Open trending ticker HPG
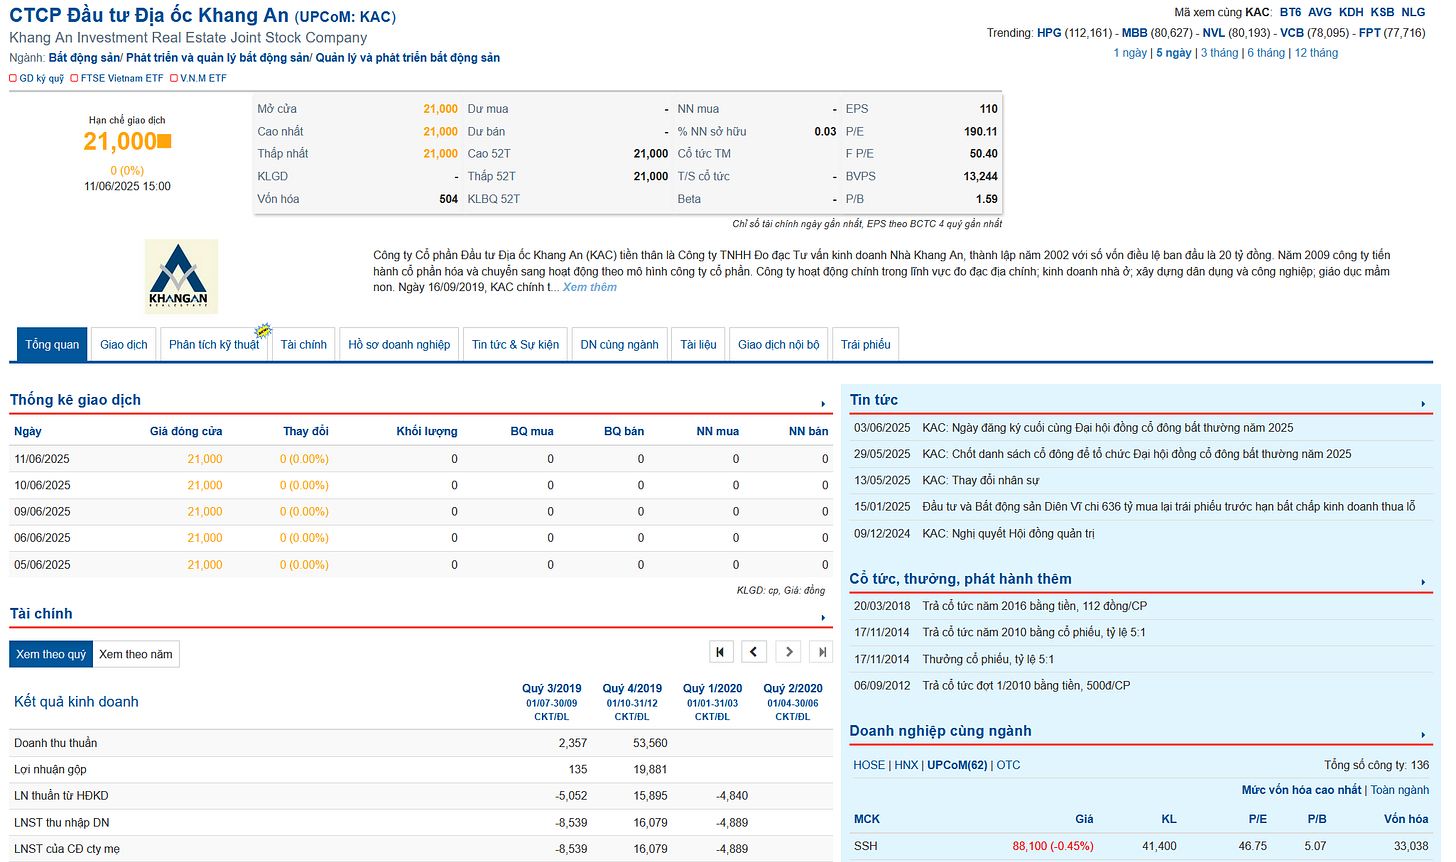 tap(1049, 33)
